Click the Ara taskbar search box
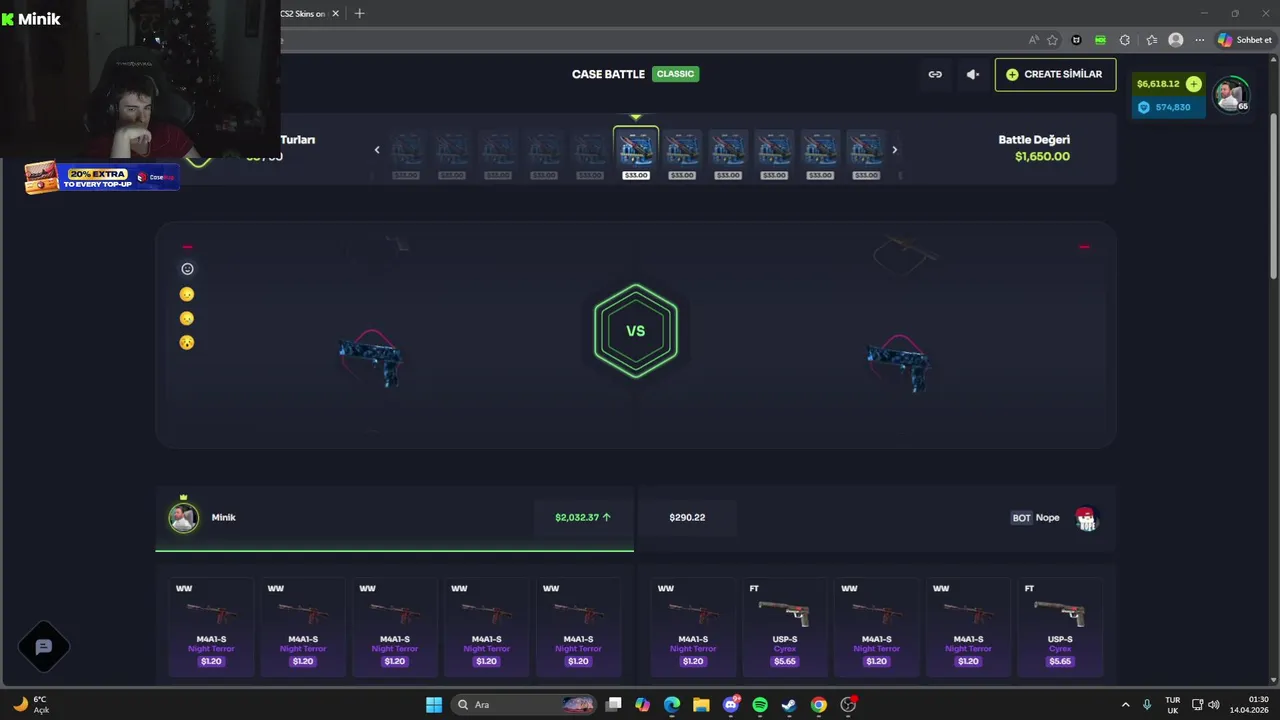 coord(523,705)
